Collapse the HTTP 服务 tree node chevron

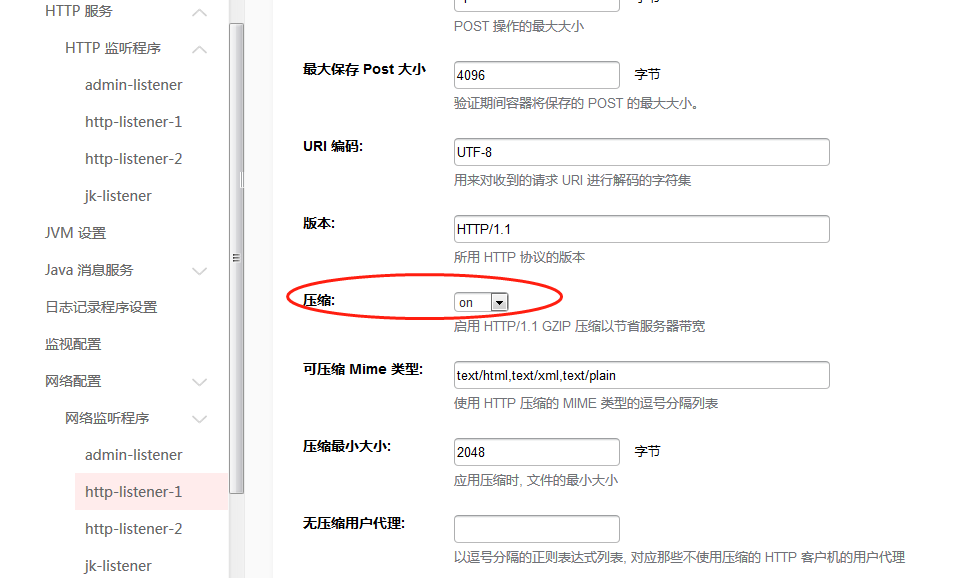200,12
